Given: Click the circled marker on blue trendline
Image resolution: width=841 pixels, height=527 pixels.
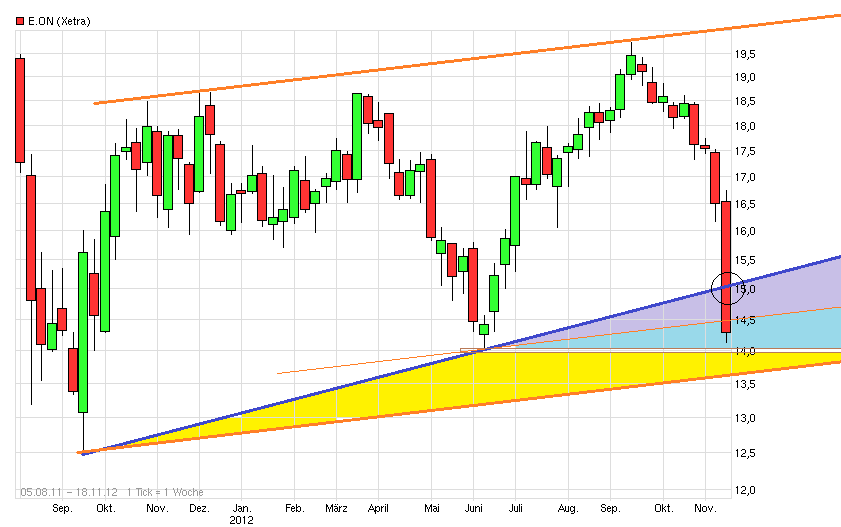Looking at the screenshot, I should [727, 288].
